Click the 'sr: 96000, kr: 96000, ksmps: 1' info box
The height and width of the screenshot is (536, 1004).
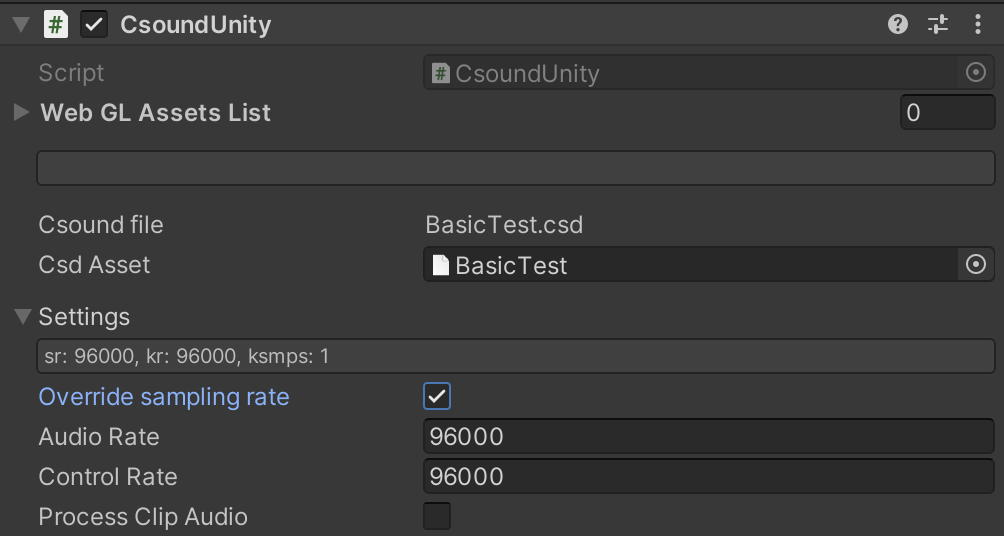click(x=515, y=356)
